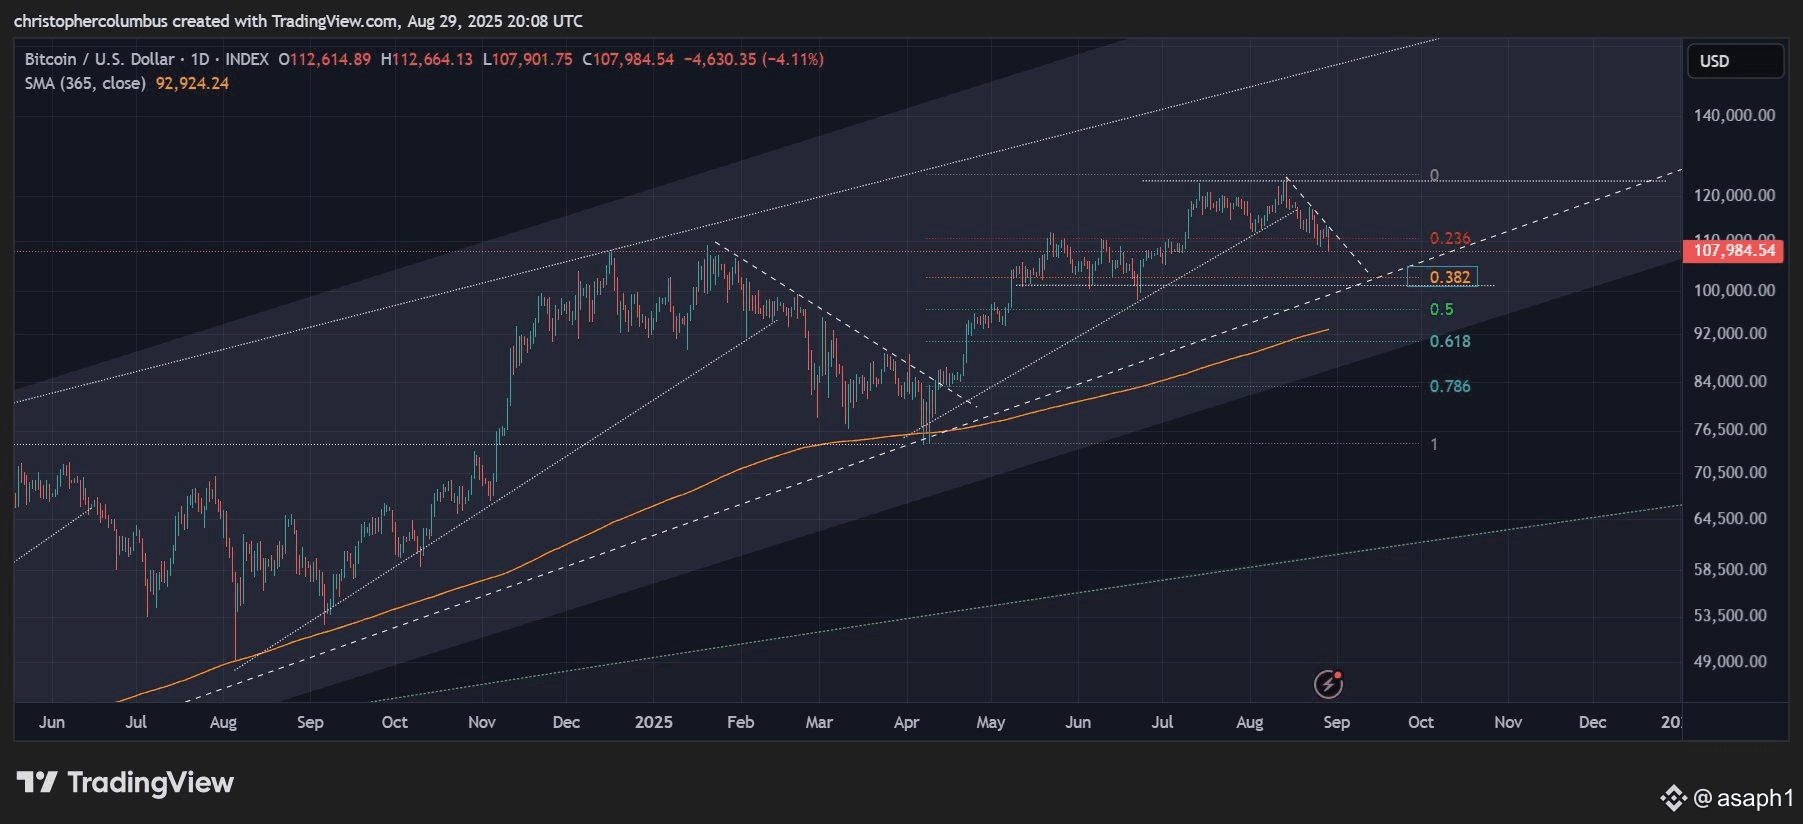Click the SMA value 92,924.24

(192, 83)
